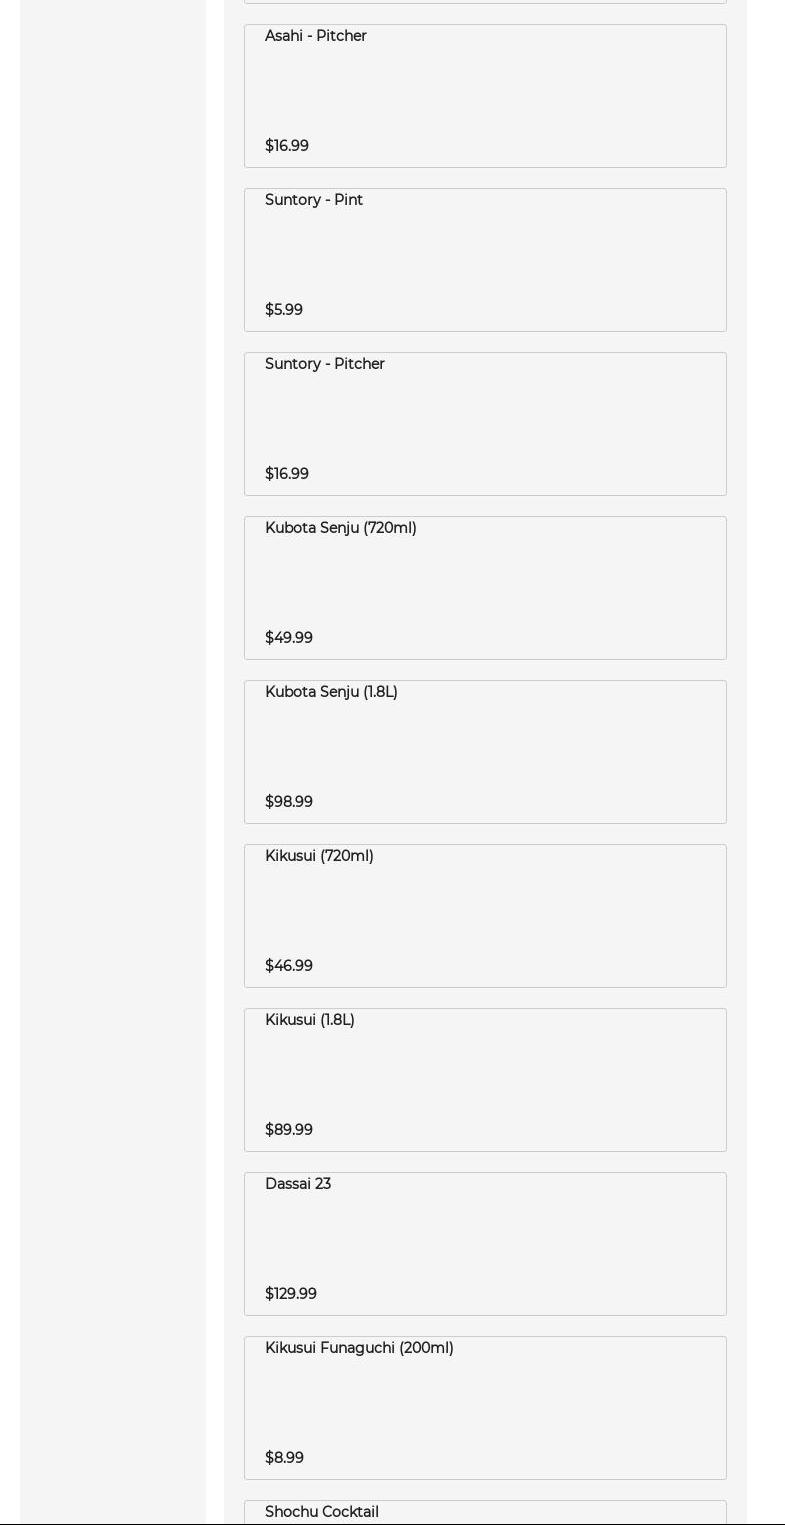This screenshot has height=1525, width=785.
Task: Pick the Kikusui (1.8L) bottle card
Action: (485, 1079)
